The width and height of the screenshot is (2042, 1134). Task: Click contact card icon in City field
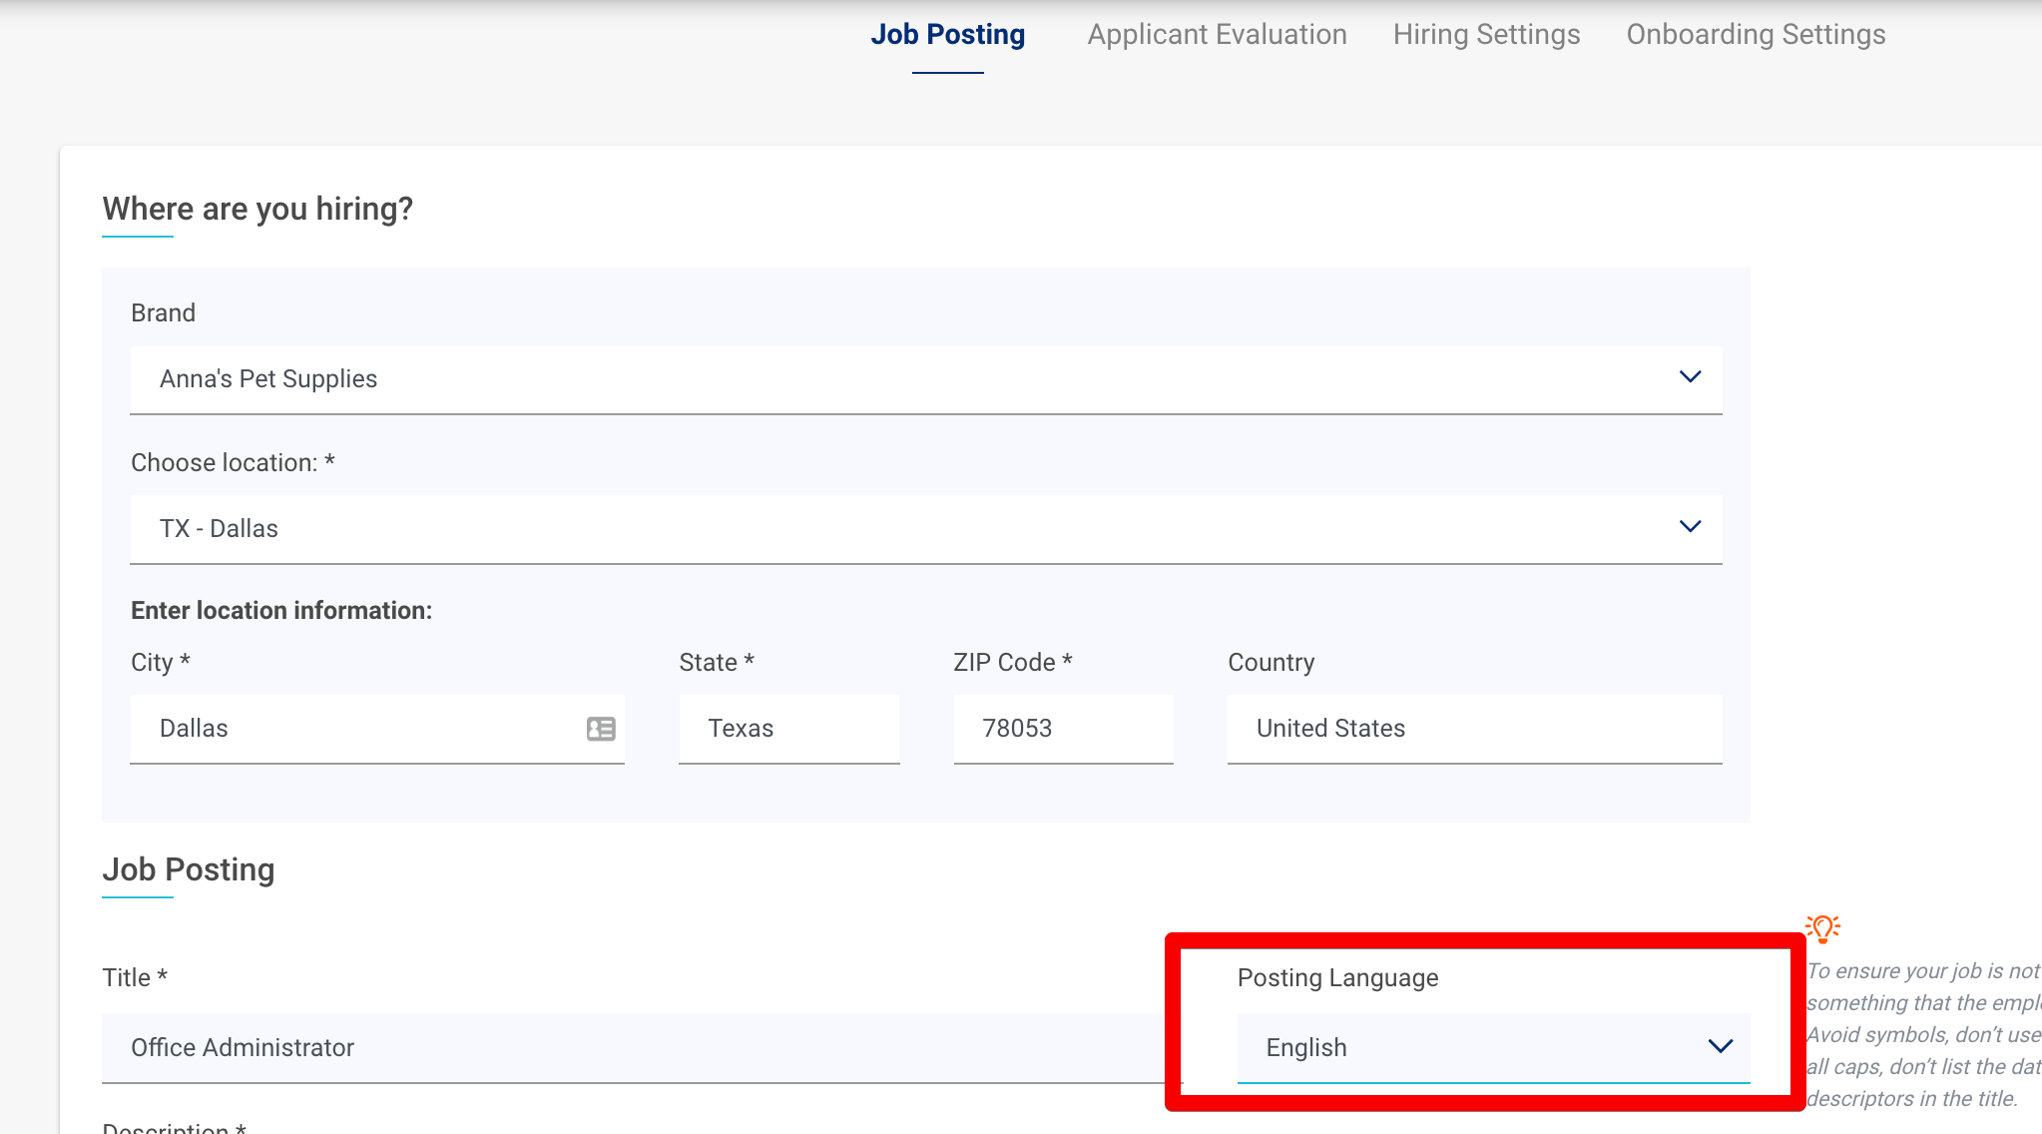[601, 729]
